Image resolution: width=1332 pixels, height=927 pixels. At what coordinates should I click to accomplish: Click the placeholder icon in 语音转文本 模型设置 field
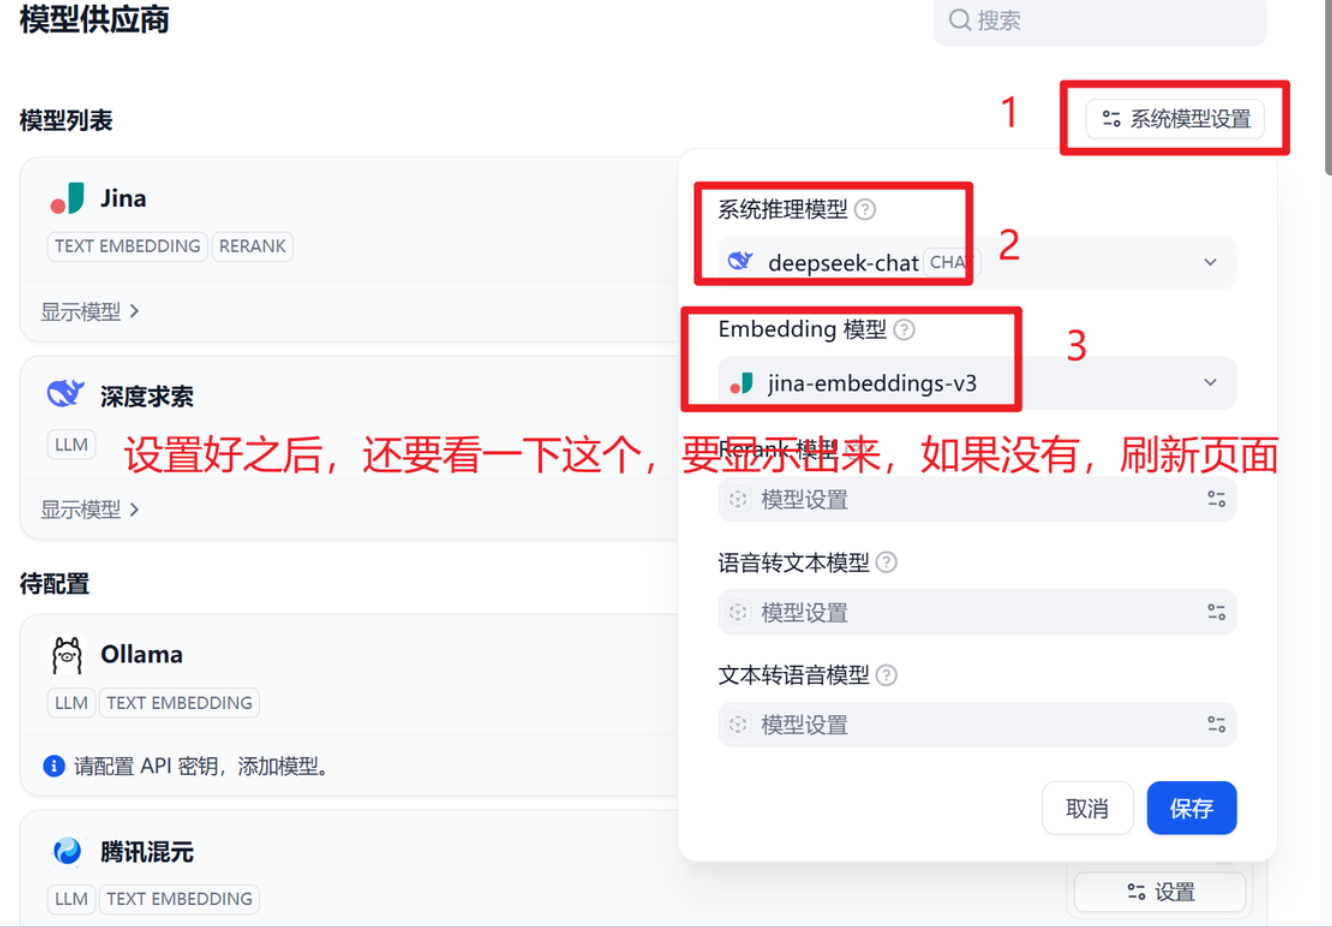click(x=738, y=612)
